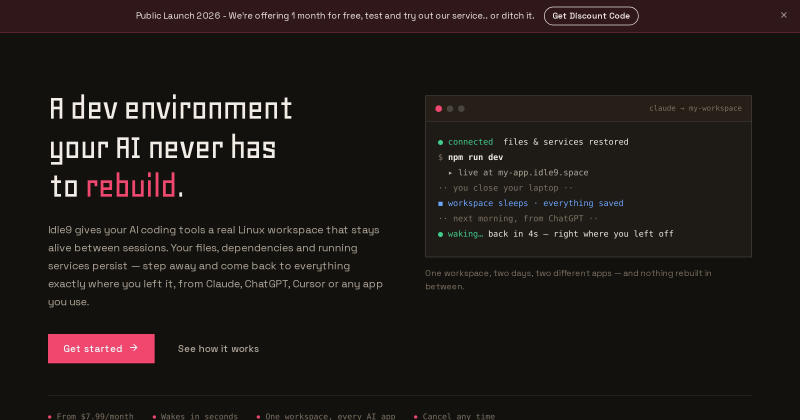
Task: Click the 'A dev environment' headline line
Action: 170,108
